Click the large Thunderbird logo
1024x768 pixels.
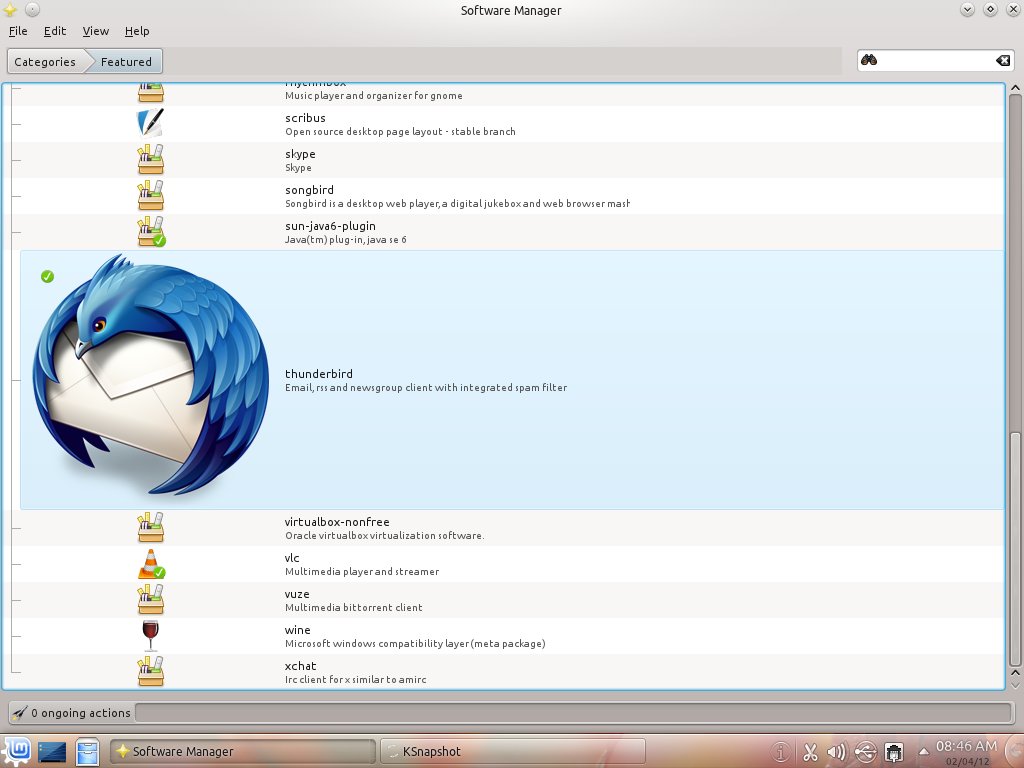click(x=152, y=374)
